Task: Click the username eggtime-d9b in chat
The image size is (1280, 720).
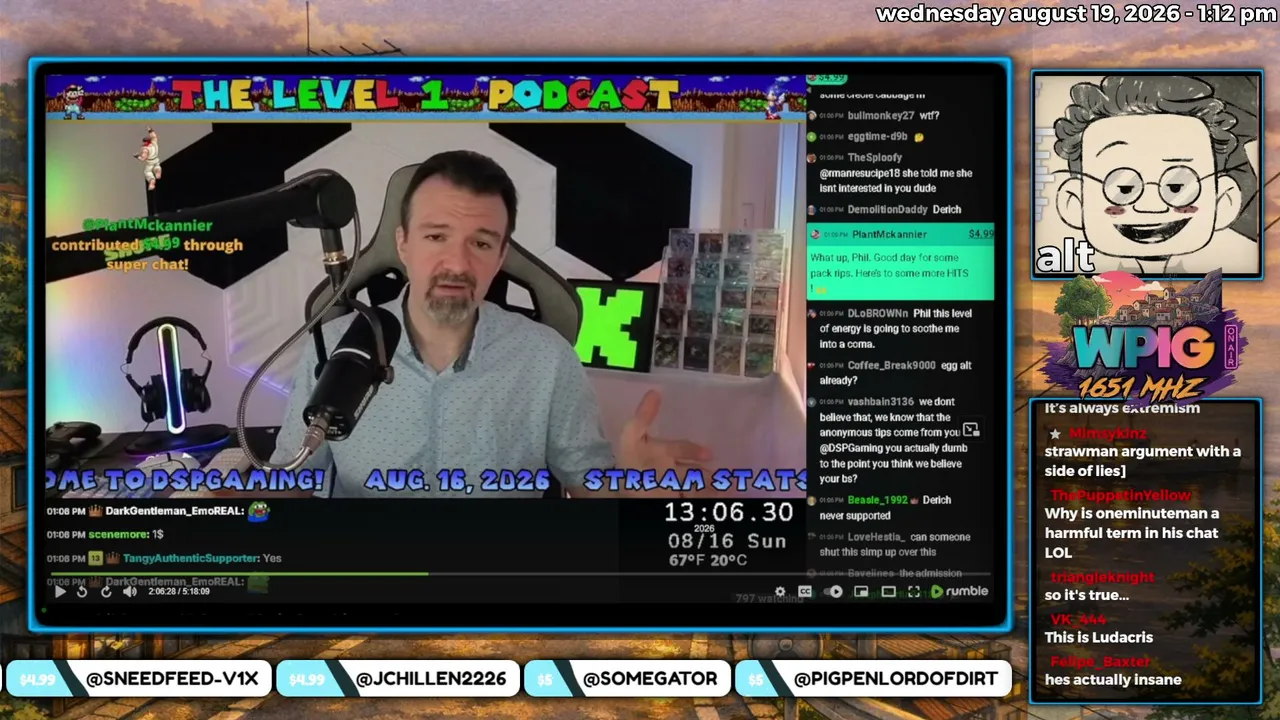Action: (877, 137)
